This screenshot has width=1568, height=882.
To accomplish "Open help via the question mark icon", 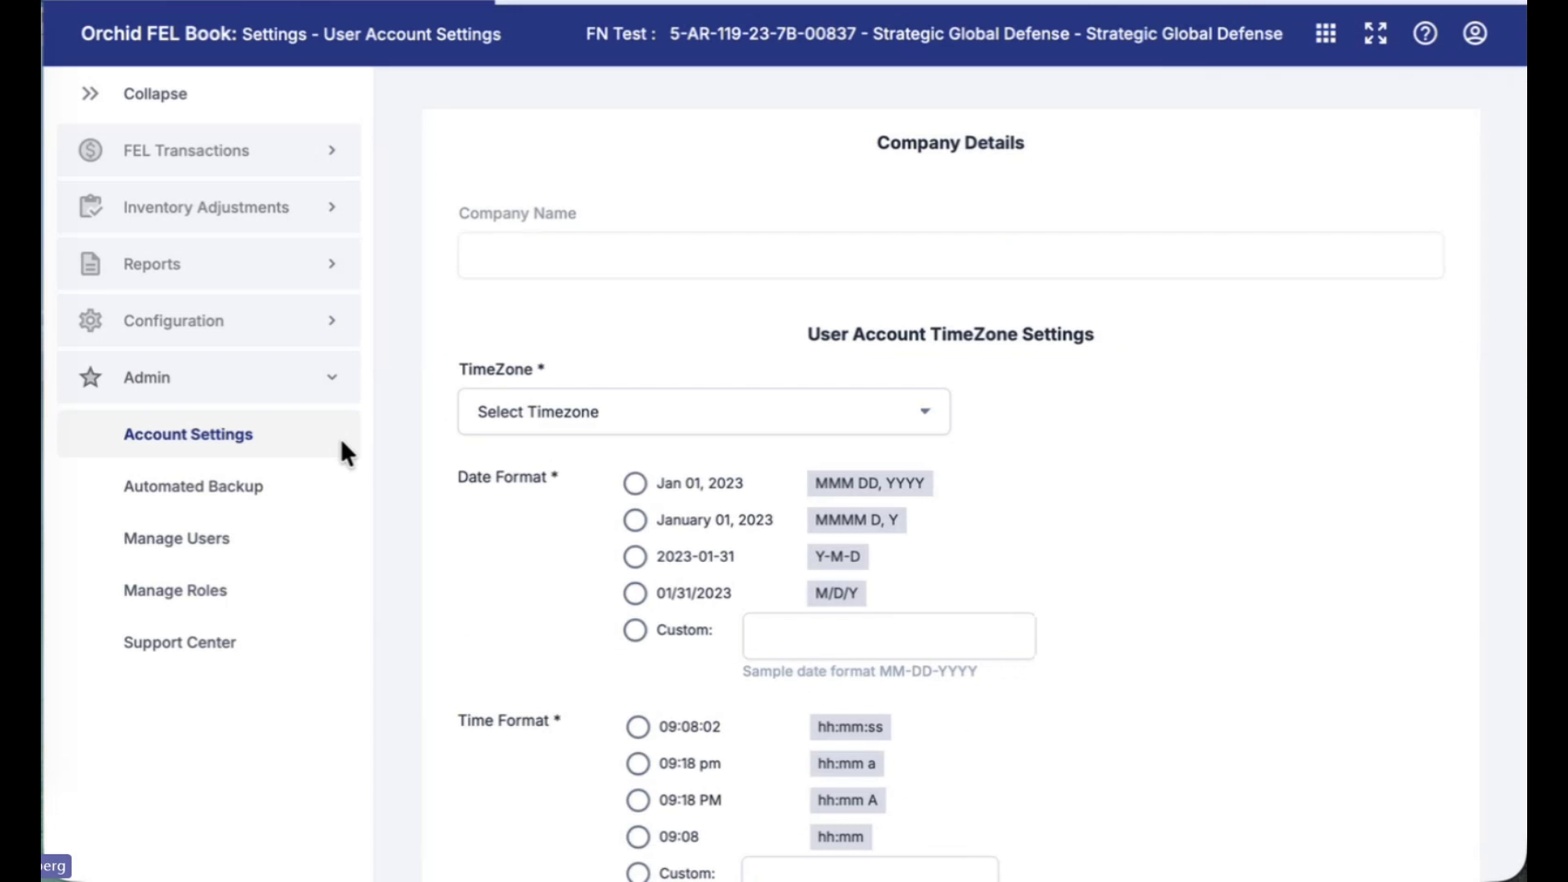I will point(1425,33).
